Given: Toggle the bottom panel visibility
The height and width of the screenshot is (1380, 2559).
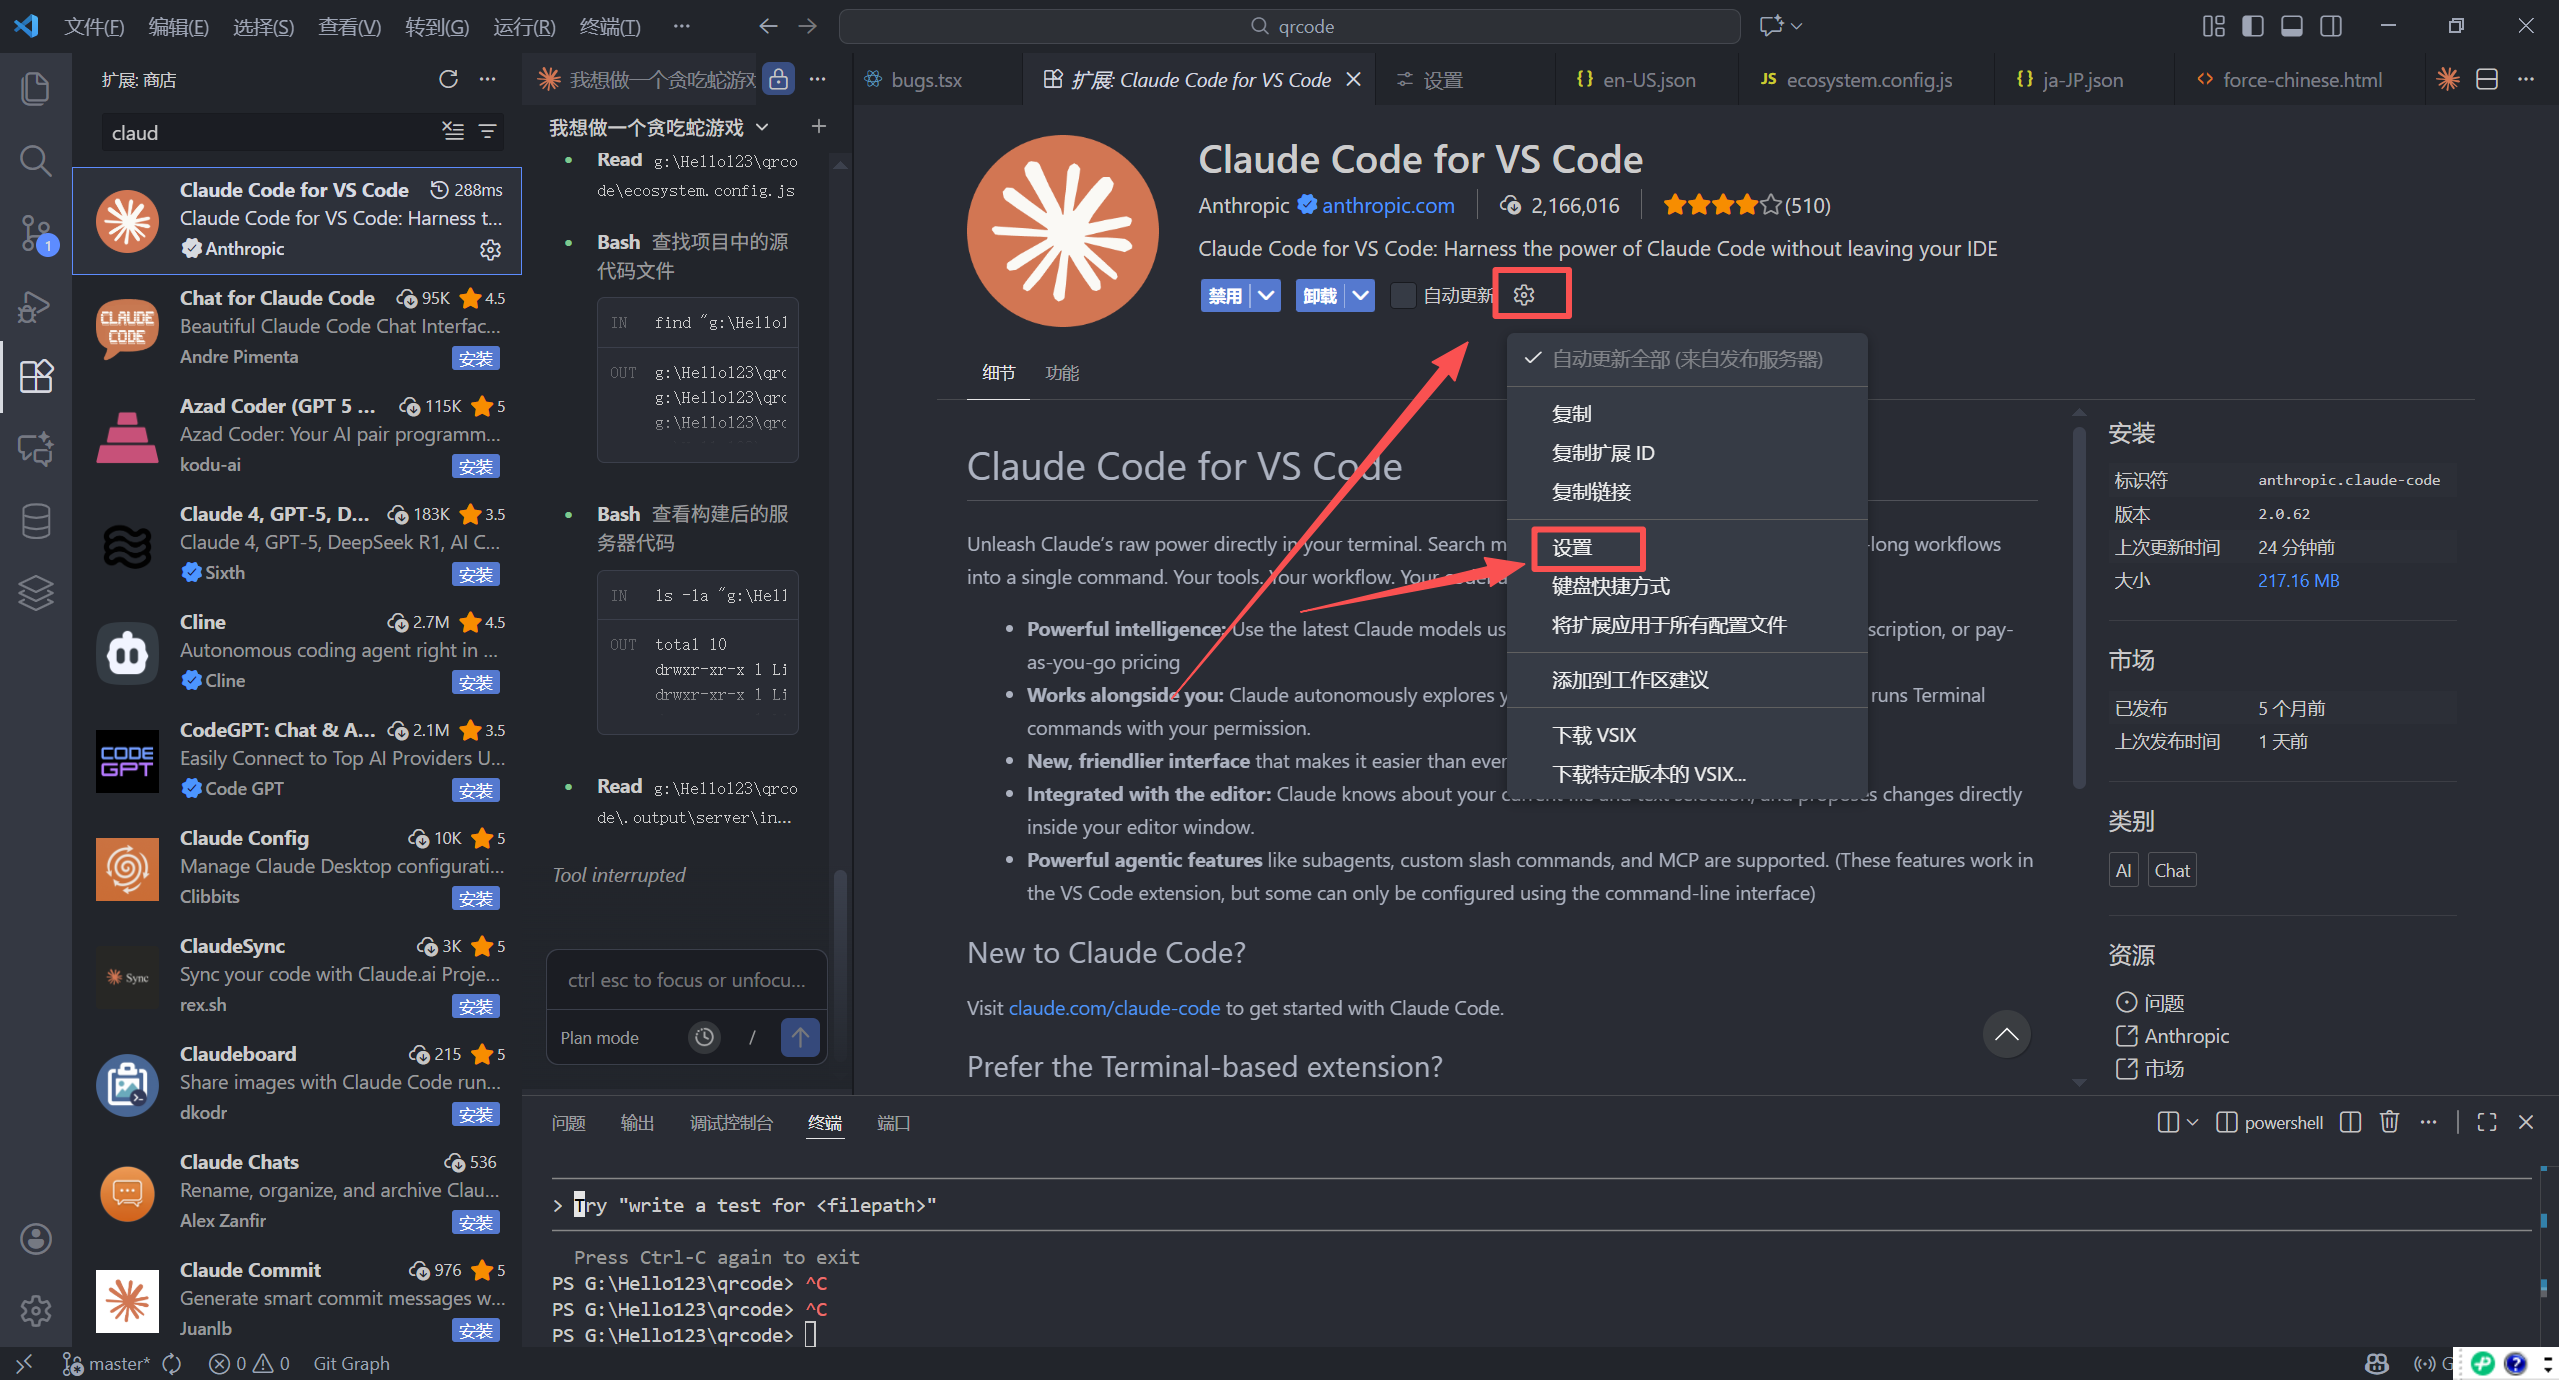Looking at the screenshot, I should click(2291, 26).
